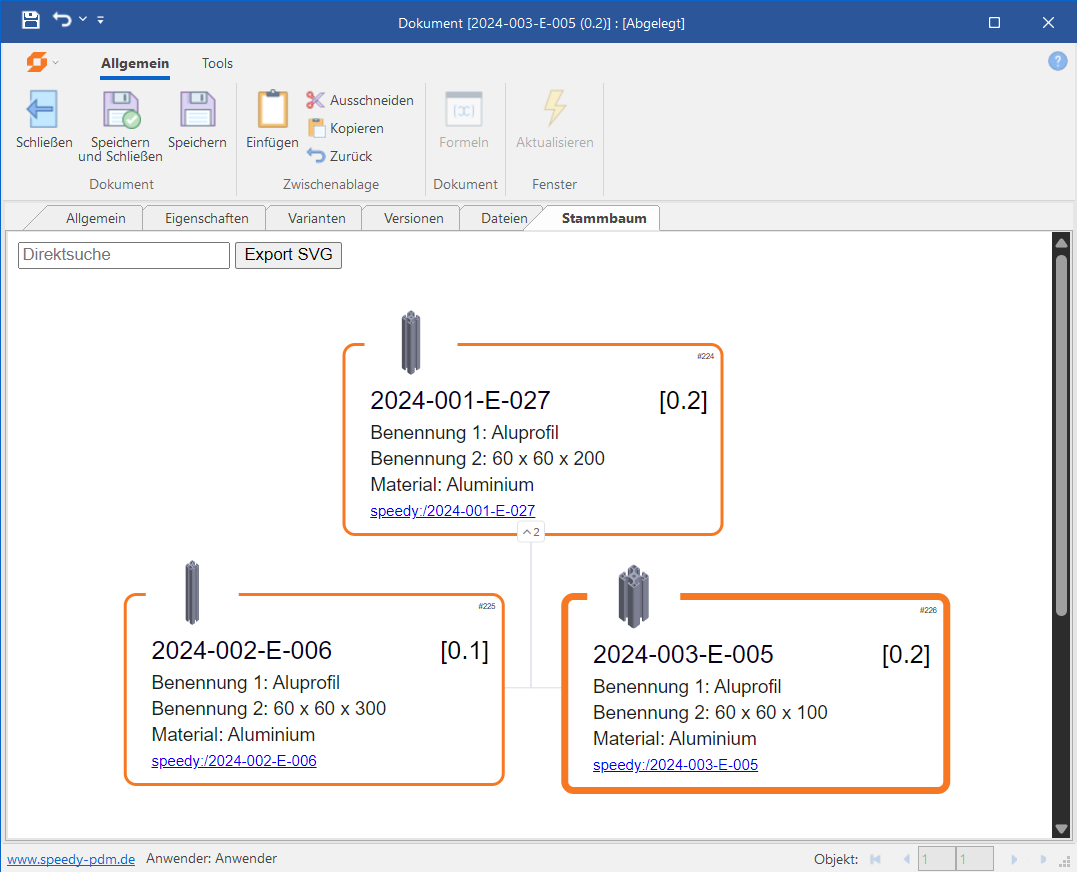
Task: Click the vertical scrollbar in Stammbaum view
Action: (x=1061, y=430)
